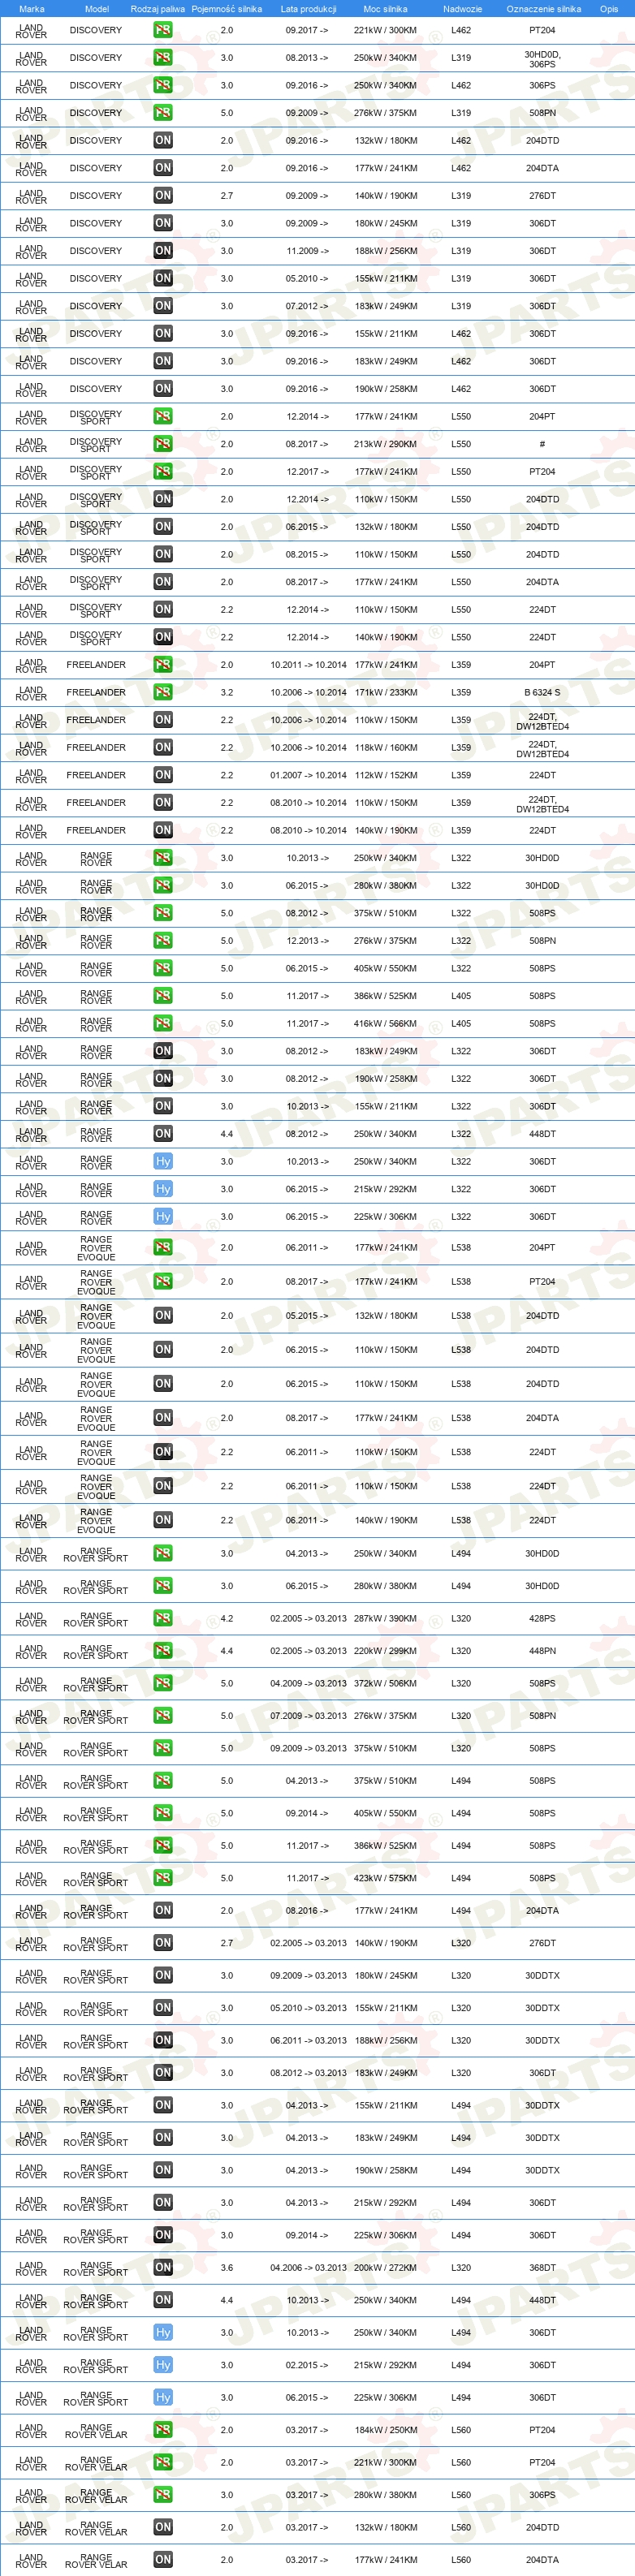The width and height of the screenshot is (635, 2576).
Task: Click petrol icon in Discovery Sport 213kW / 290KM row
Action: pos(162,444)
